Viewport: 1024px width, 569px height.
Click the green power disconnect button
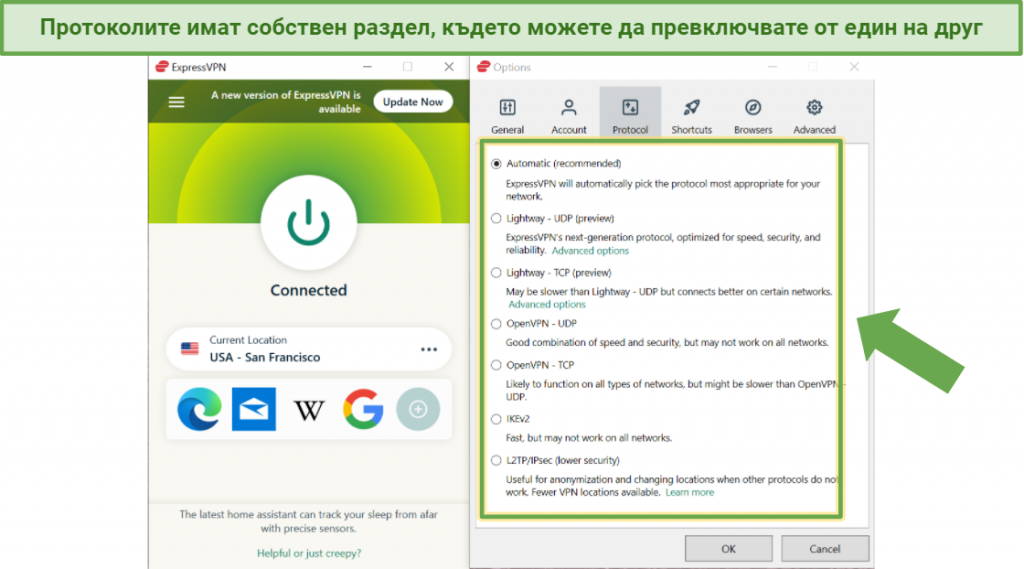309,223
